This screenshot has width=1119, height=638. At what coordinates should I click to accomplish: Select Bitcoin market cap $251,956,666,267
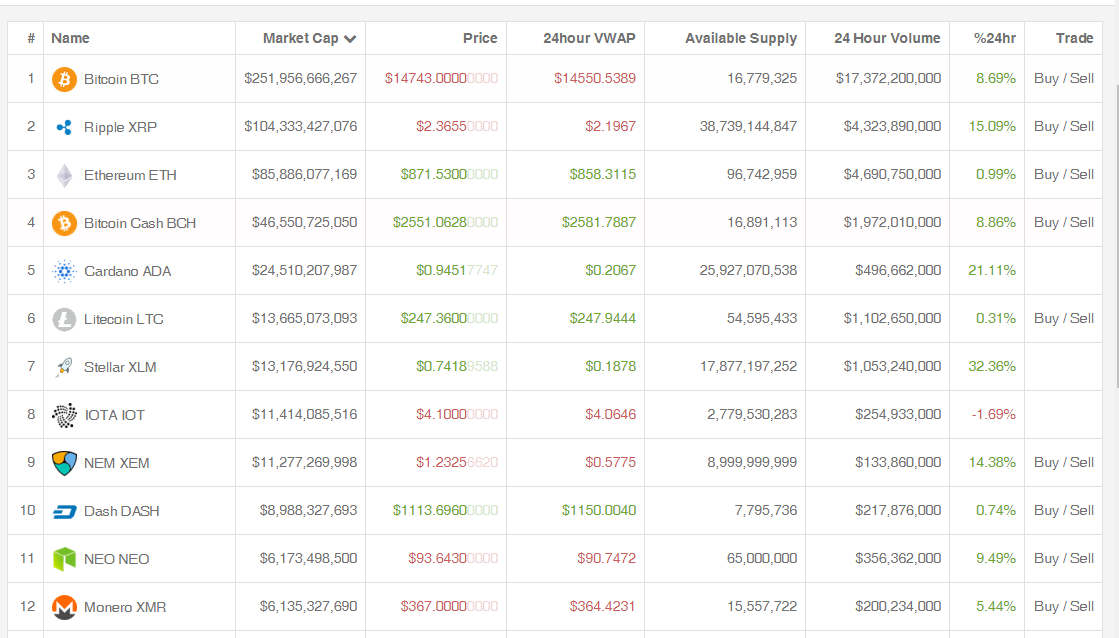pyautogui.click(x=300, y=79)
